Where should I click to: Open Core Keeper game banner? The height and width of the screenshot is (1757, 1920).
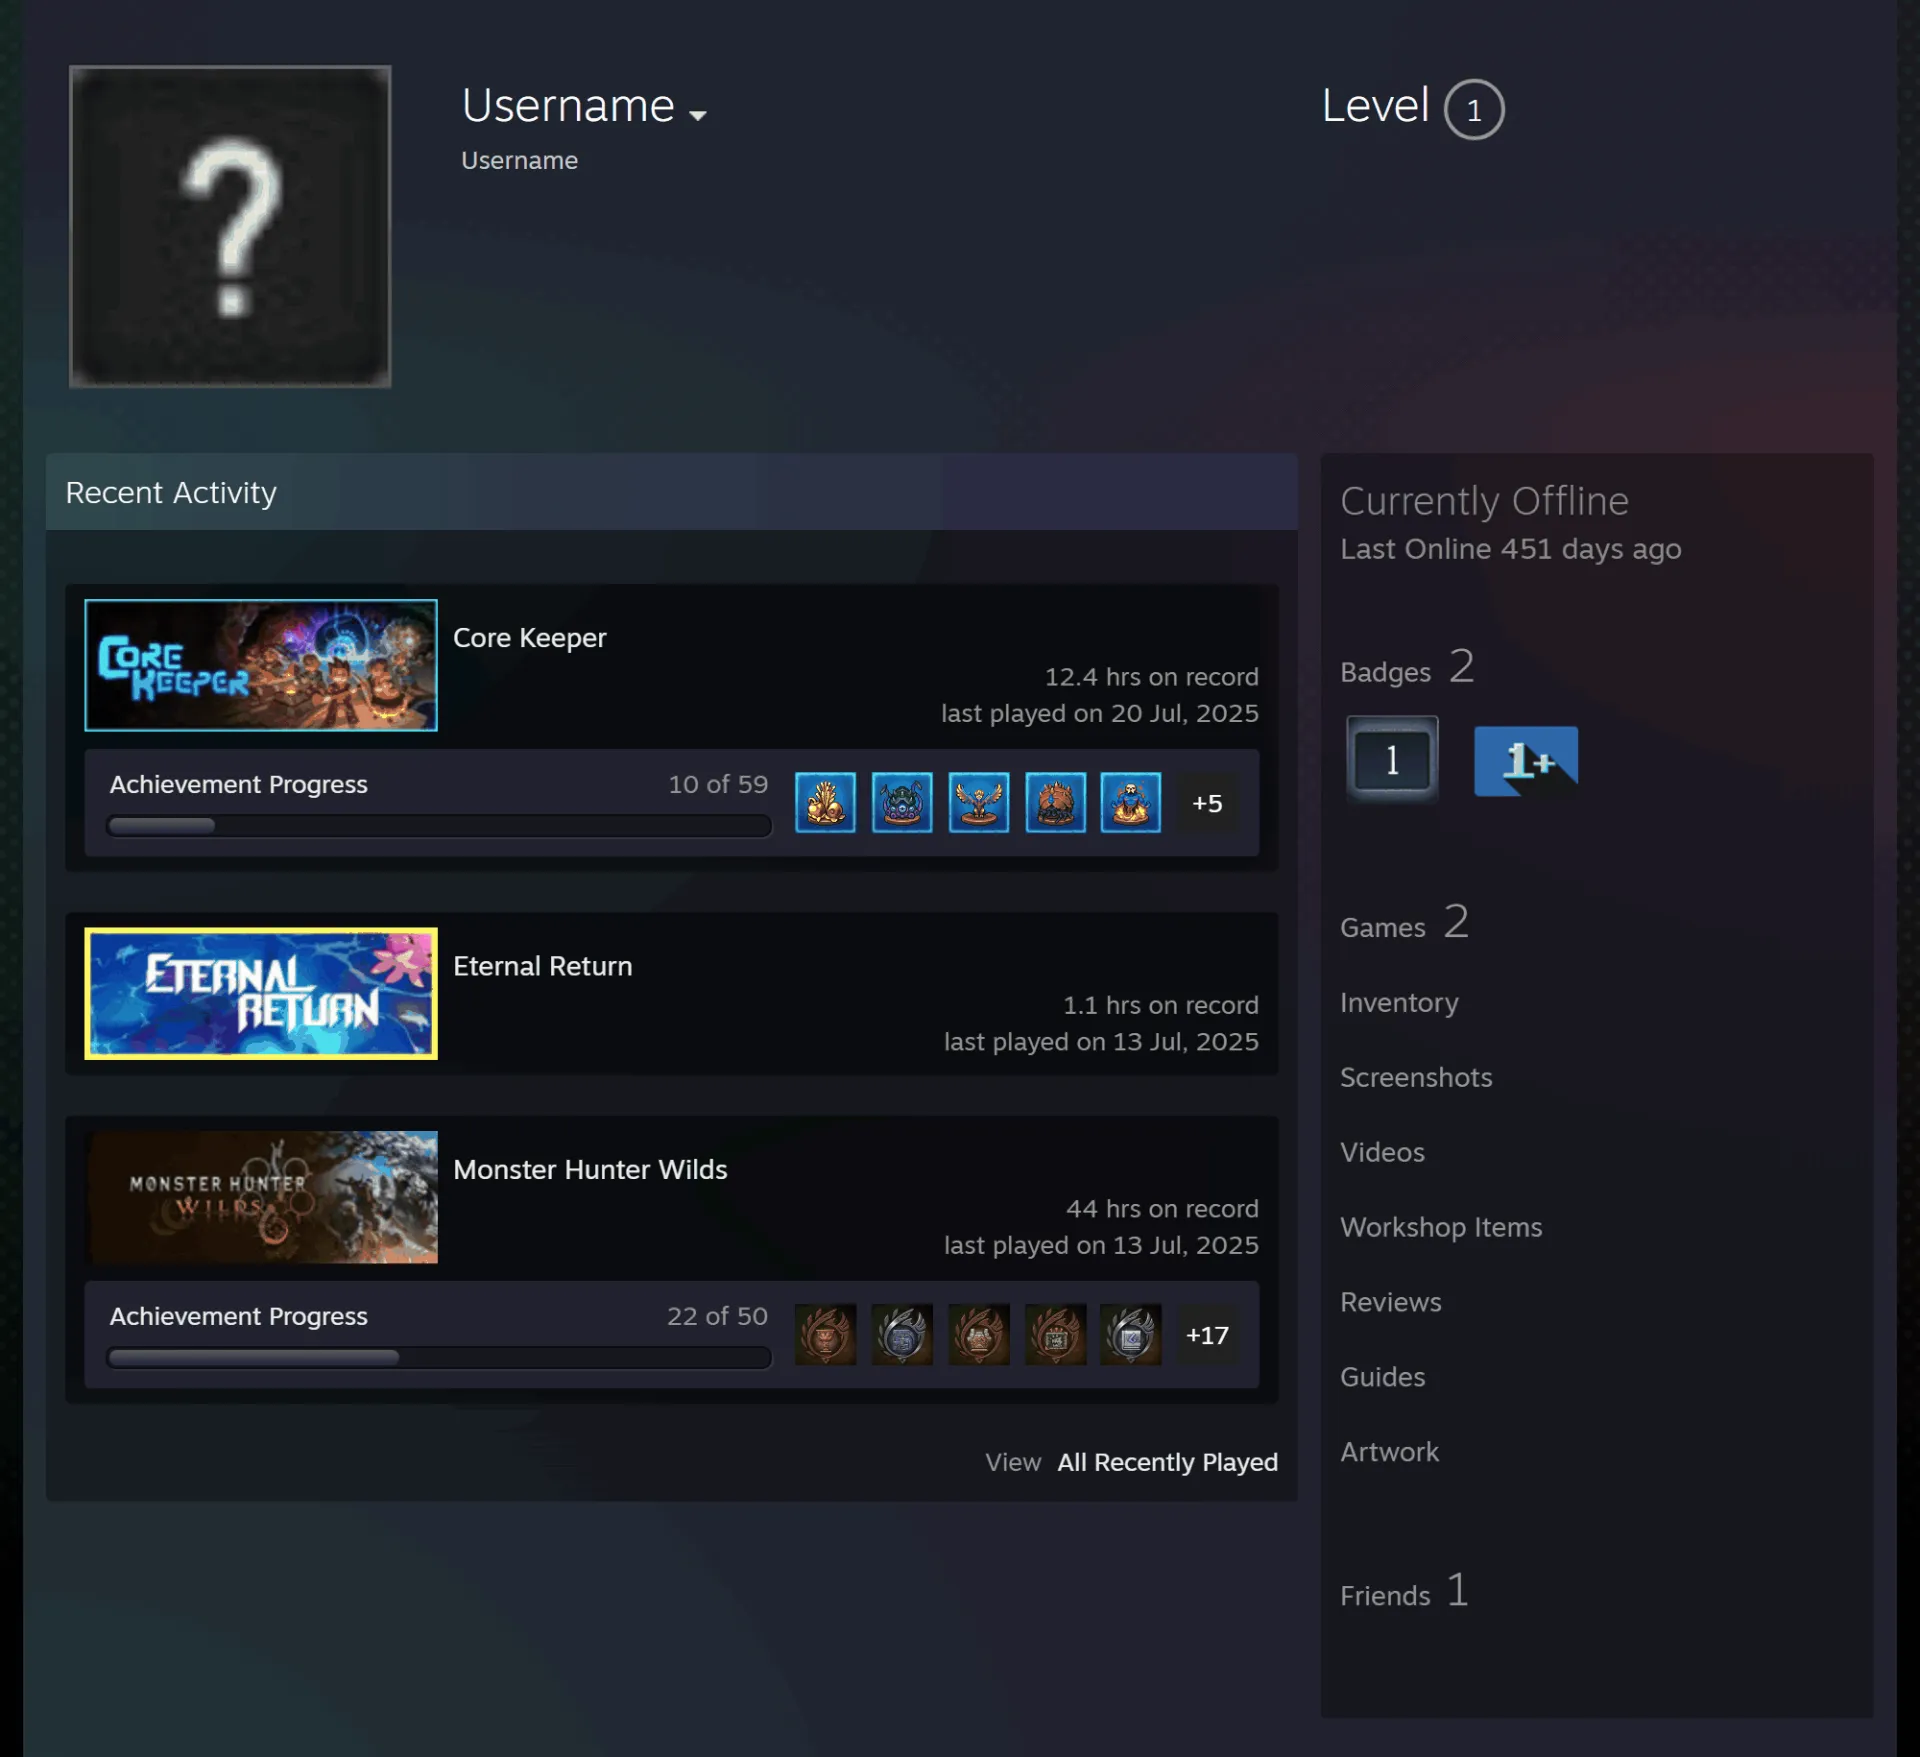coord(261,665)
